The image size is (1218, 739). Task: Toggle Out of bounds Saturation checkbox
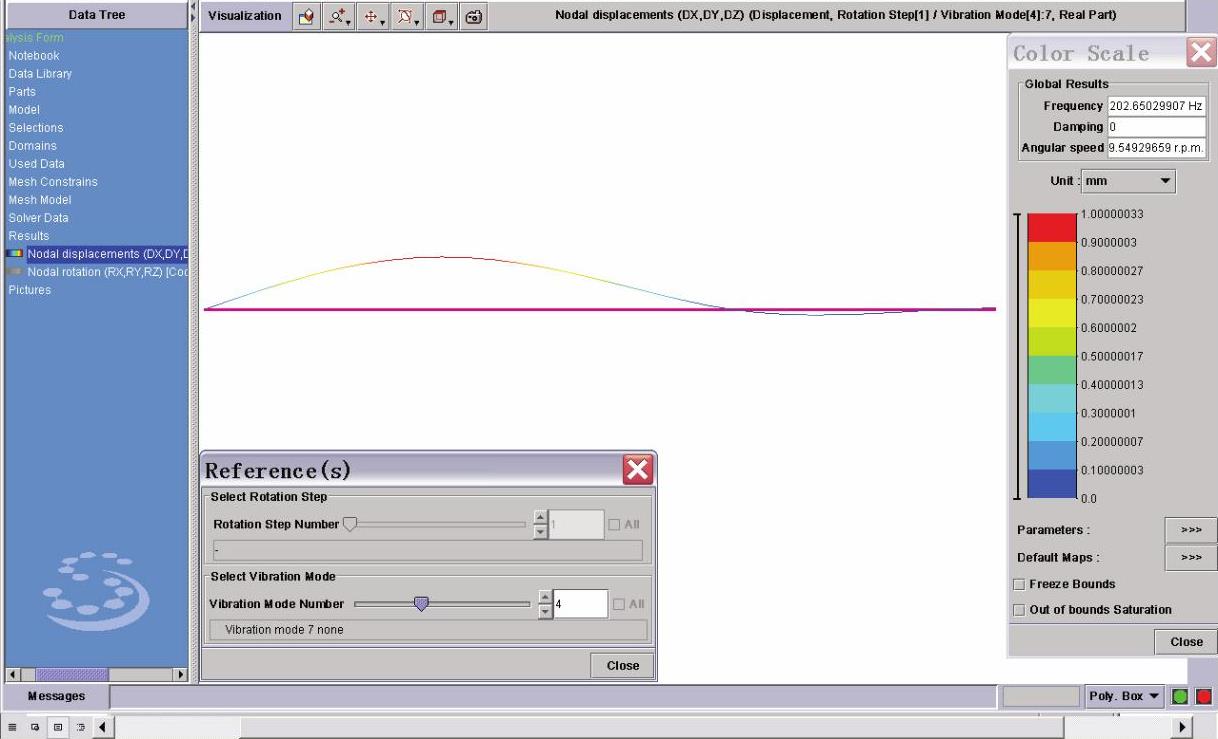click(x=1020, y=609)
